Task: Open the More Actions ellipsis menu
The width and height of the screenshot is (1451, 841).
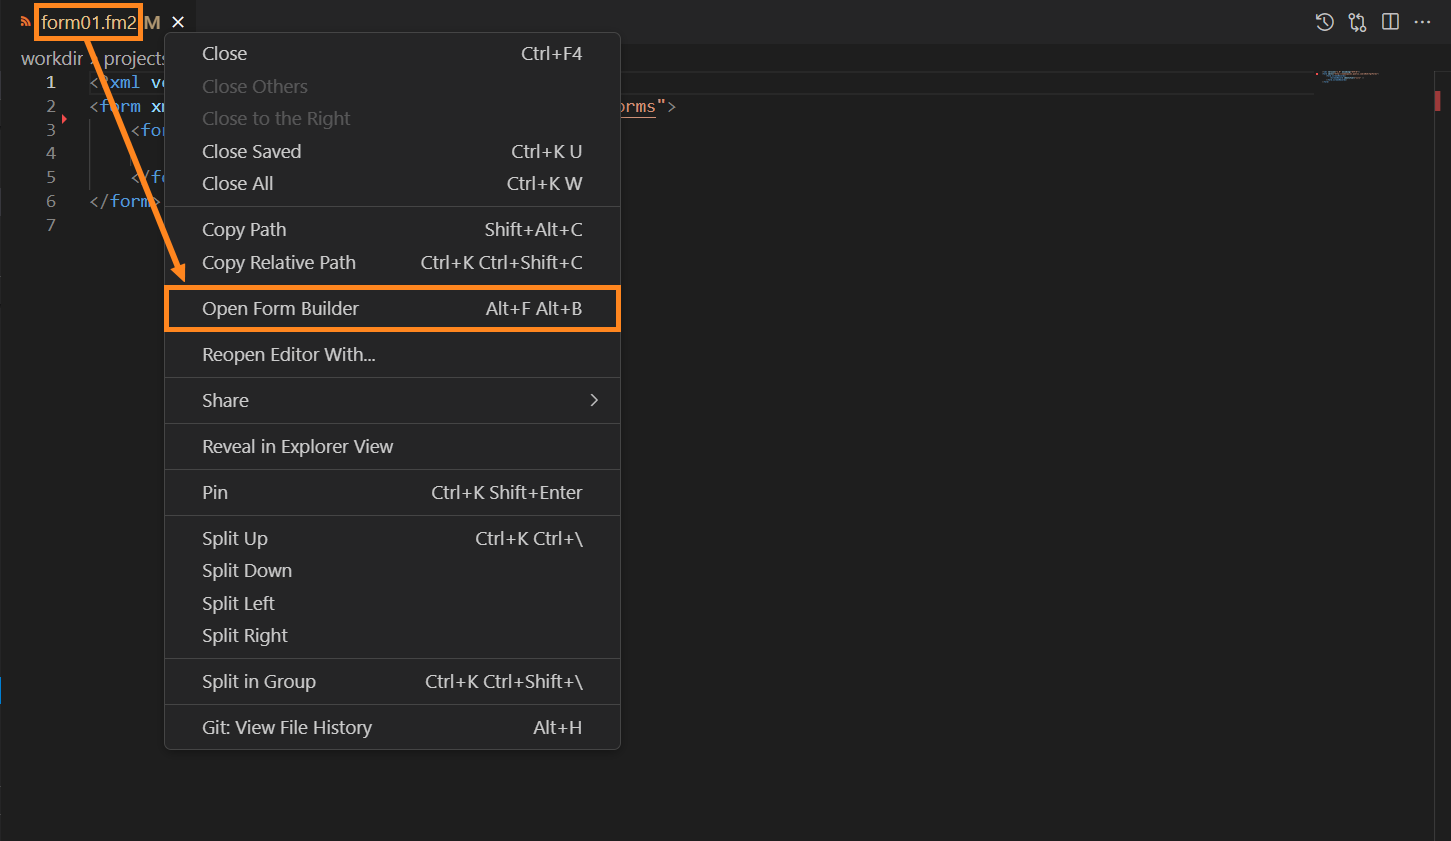Action: pyautogui.click(x=1424, y=21)
